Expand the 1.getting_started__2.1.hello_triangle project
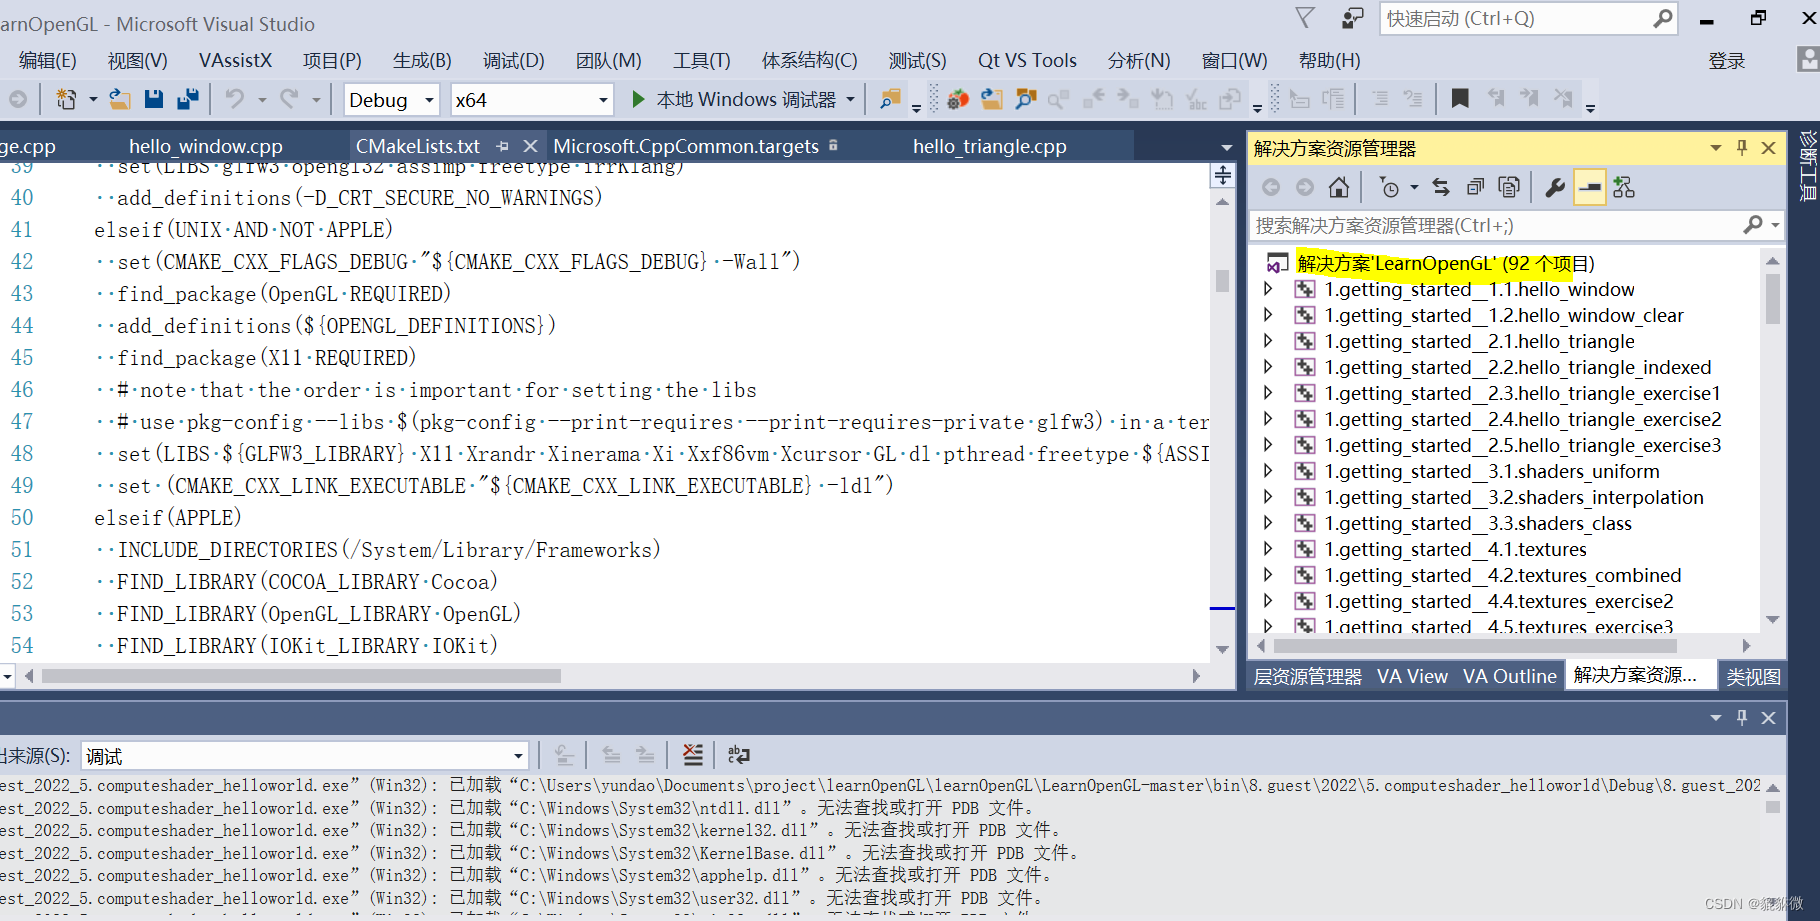 (x=1268, y=341)
